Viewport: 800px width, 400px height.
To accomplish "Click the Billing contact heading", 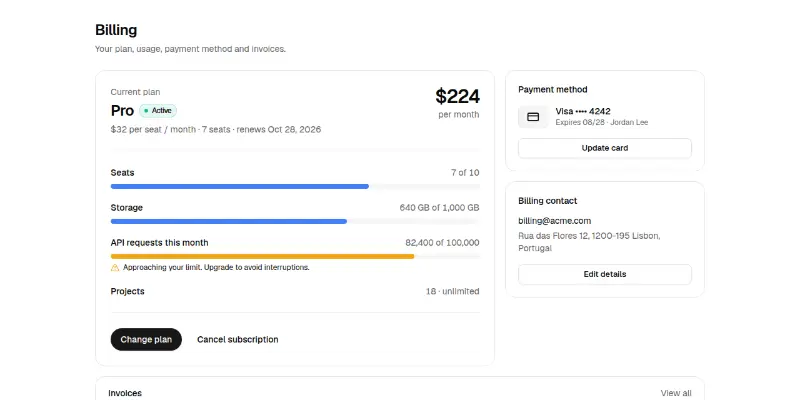I will point(547,201).
